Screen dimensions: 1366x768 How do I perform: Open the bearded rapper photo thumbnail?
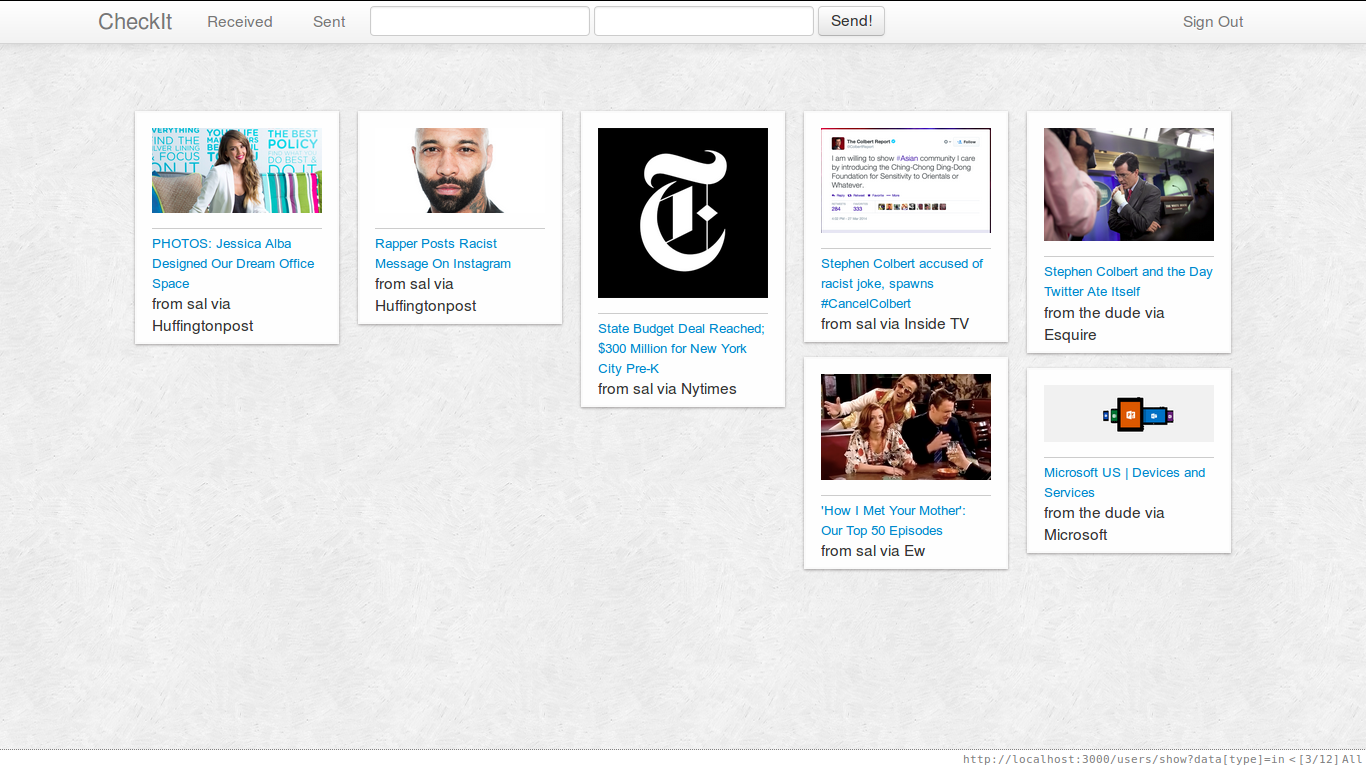[460, 170]
